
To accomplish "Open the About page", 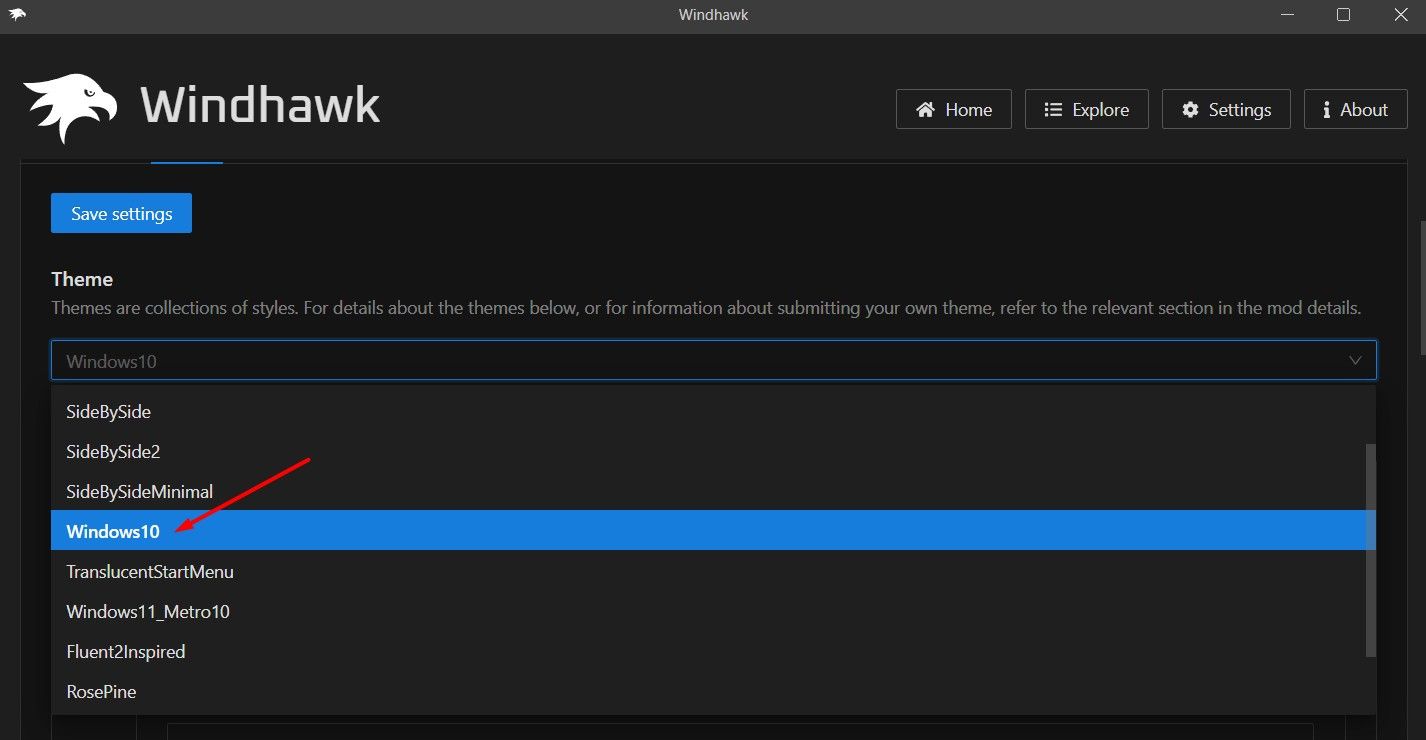I will click(1355, 110).
